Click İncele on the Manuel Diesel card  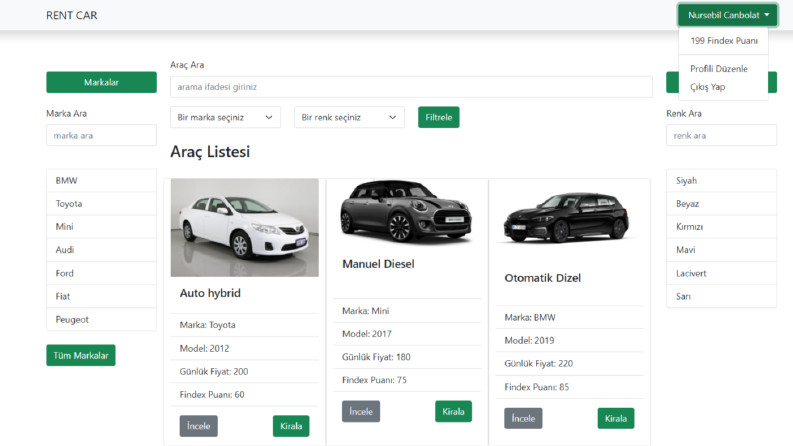point(361,412)
